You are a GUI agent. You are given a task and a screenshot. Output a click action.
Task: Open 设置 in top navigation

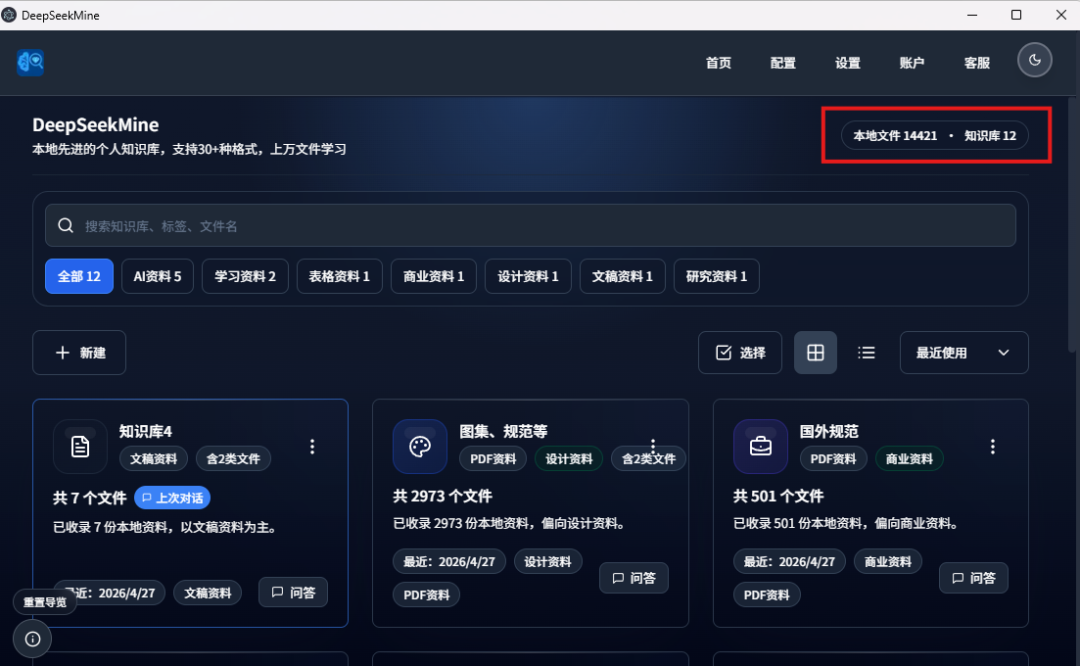pyautogui.click(x=848, y=63)
